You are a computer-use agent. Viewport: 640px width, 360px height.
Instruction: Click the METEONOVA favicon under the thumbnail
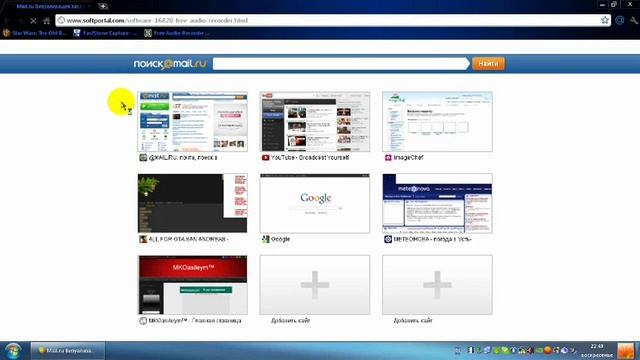(388, 239)
